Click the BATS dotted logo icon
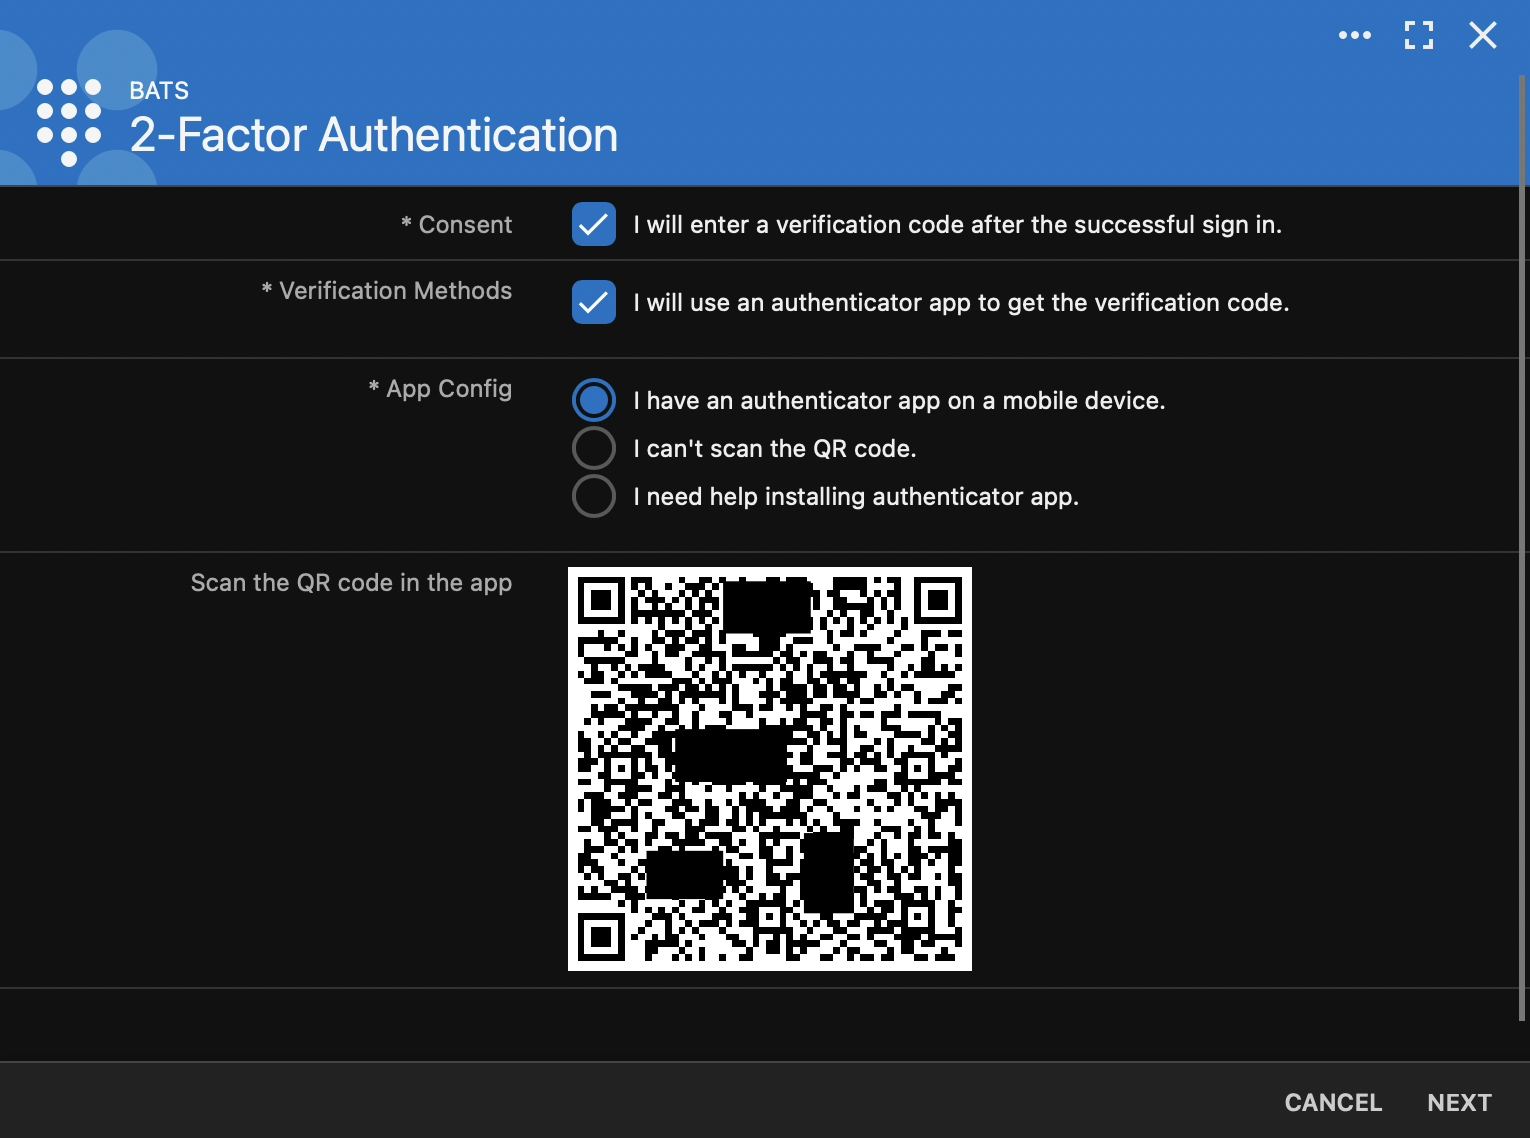 pyautogui.click(x=69, y=121)
